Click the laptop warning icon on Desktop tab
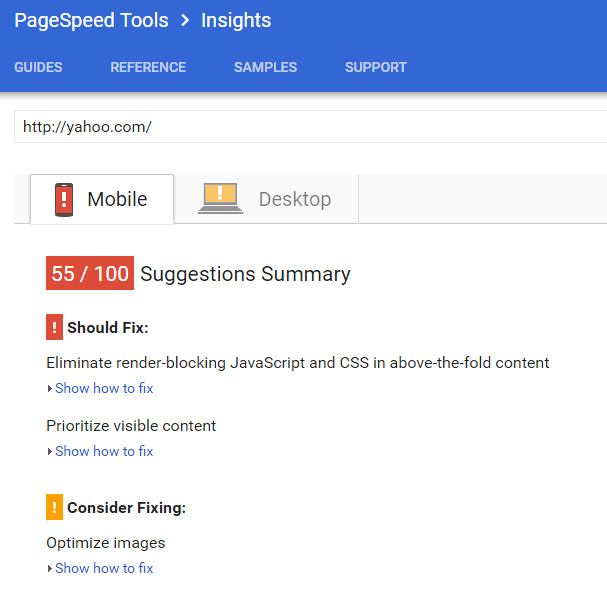 [x=220, y=198]
